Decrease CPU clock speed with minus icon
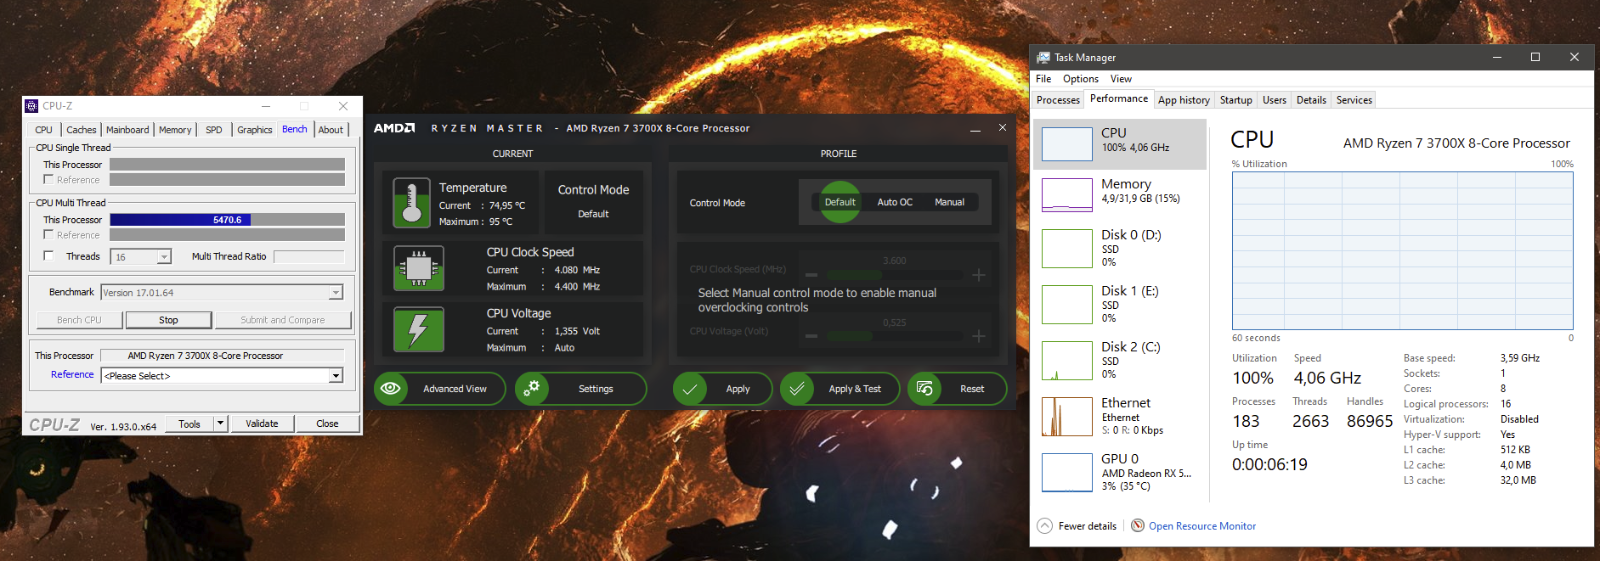Image resolution: width=1600 pixels, height=561 pixels. pos(811,275)
